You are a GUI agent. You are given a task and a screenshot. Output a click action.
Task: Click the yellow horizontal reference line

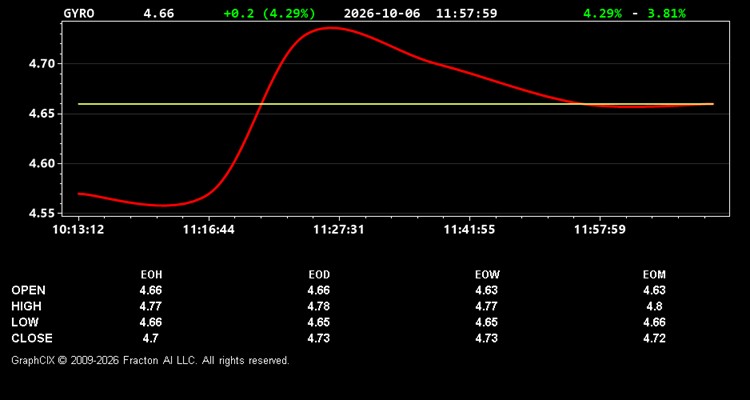click(396, 104)
